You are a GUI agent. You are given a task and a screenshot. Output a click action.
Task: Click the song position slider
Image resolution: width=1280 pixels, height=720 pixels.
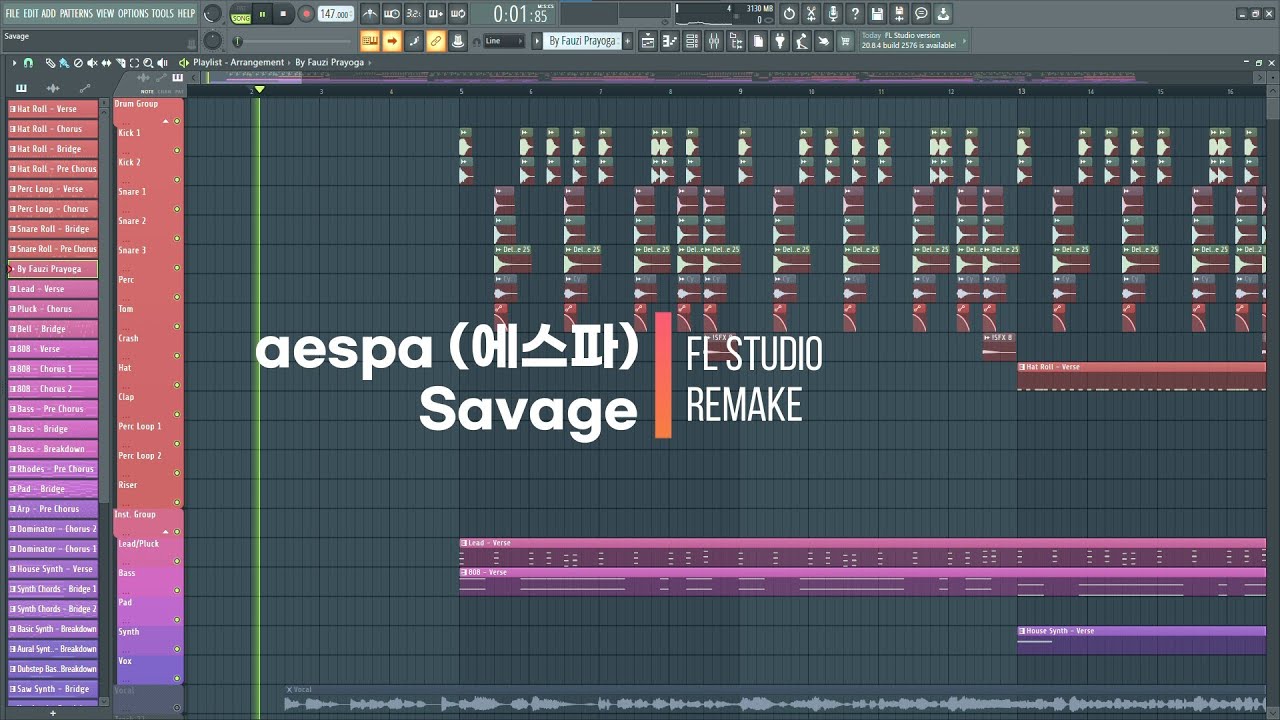[x=293, y=41]
